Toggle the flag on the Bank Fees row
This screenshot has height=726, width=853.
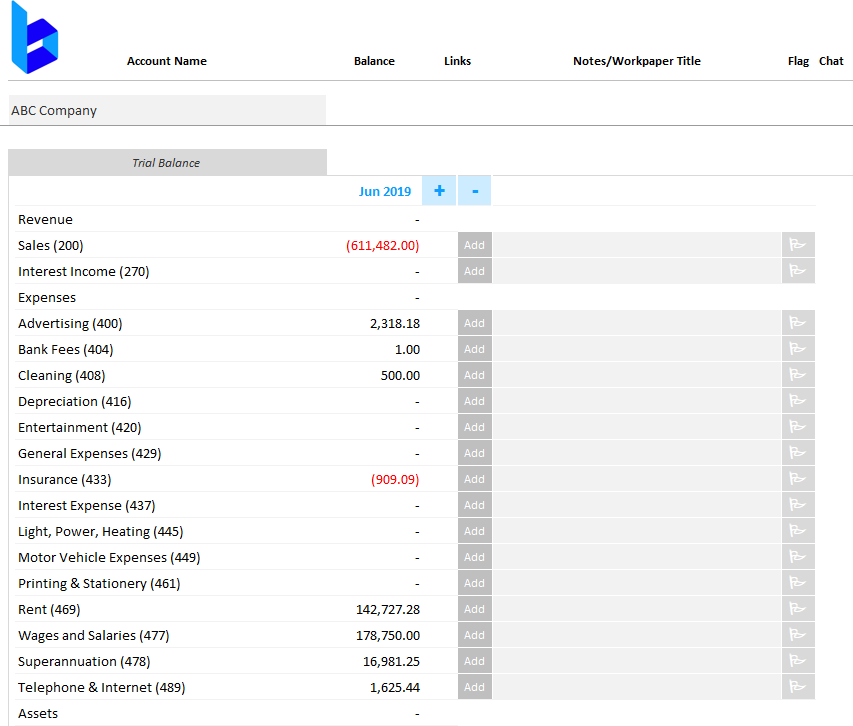[797, 348]
